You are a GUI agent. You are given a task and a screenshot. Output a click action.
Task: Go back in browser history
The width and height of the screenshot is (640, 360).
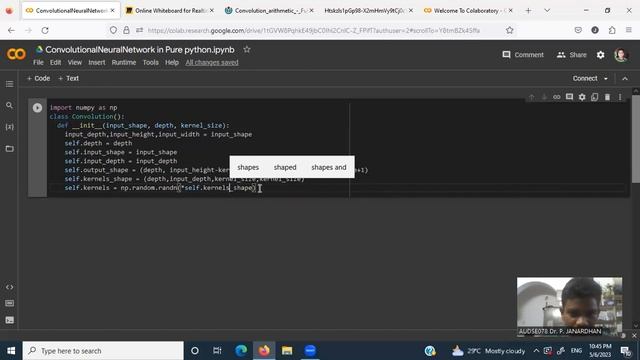(x=11, y=30)
